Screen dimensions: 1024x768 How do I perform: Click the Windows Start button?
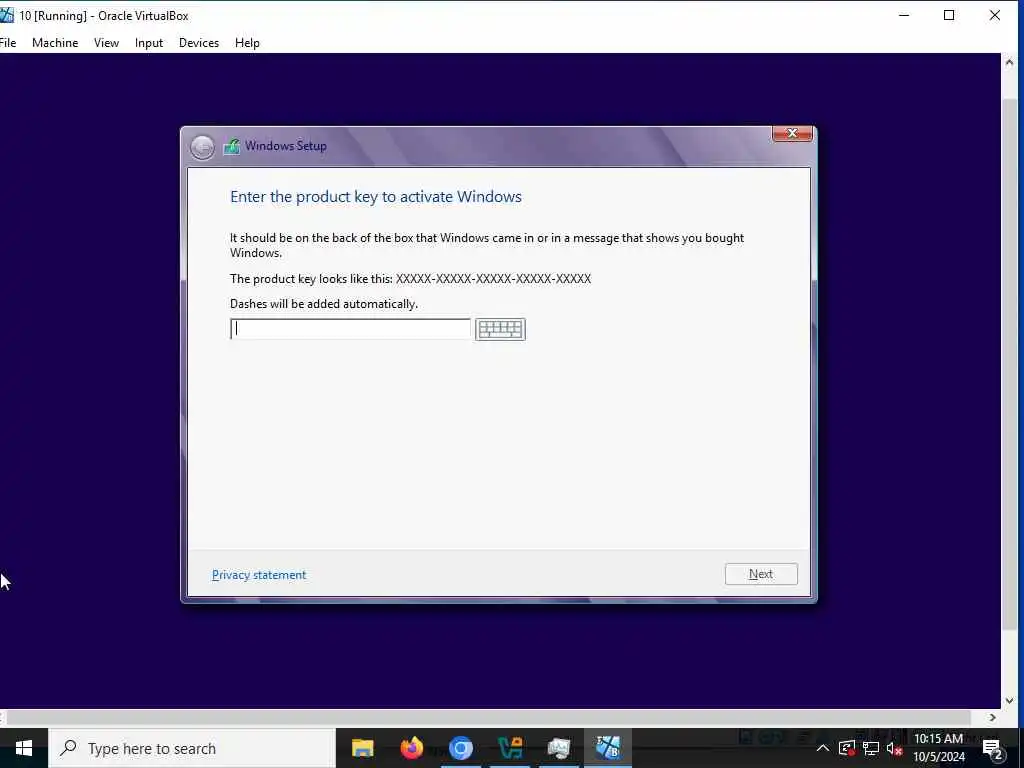pos(24,748)
